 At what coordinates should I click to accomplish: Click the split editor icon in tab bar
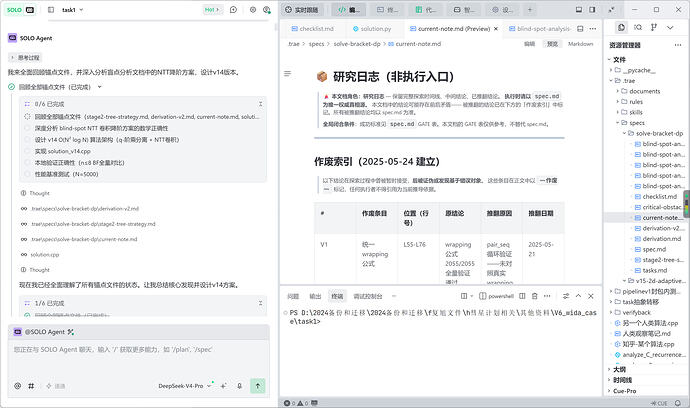580,29
